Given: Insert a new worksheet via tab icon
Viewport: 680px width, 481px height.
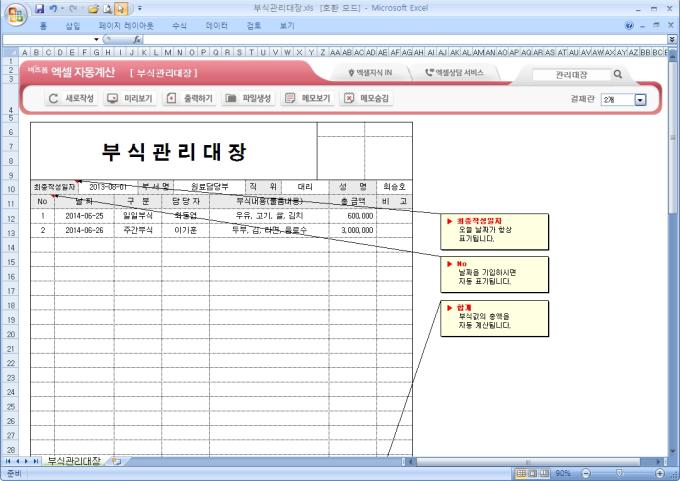Looking at the screenshot, I should tap(115, 461).
